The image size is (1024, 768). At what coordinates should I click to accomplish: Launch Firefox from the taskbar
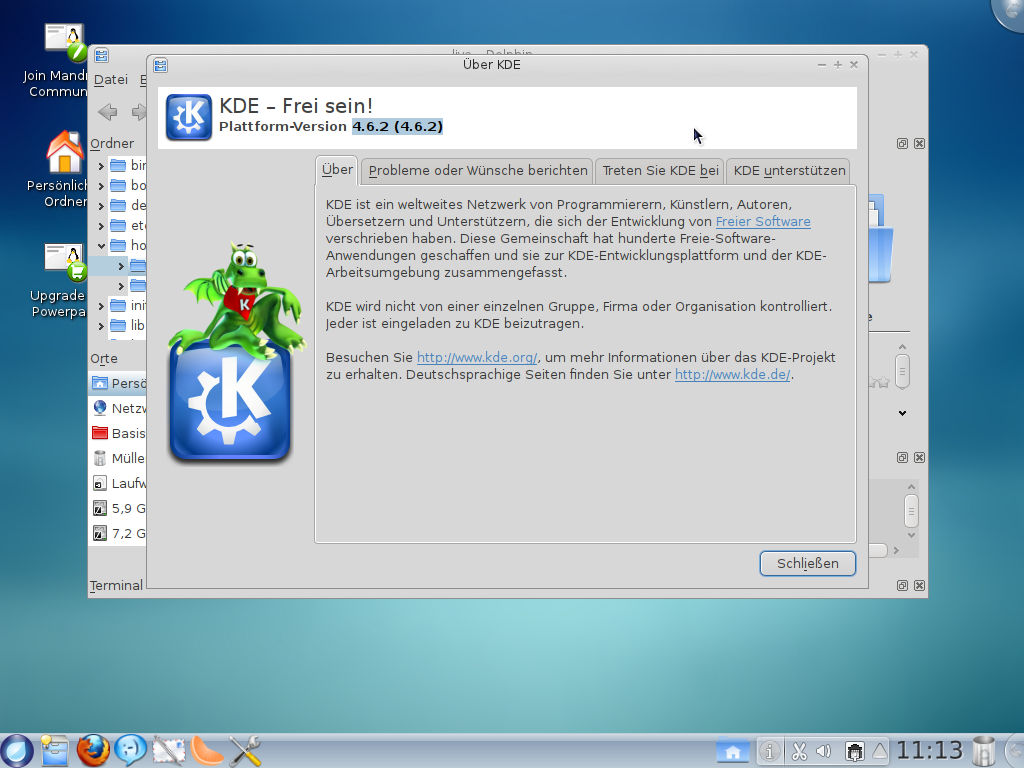pyautogui.click(x=93, y=751)
